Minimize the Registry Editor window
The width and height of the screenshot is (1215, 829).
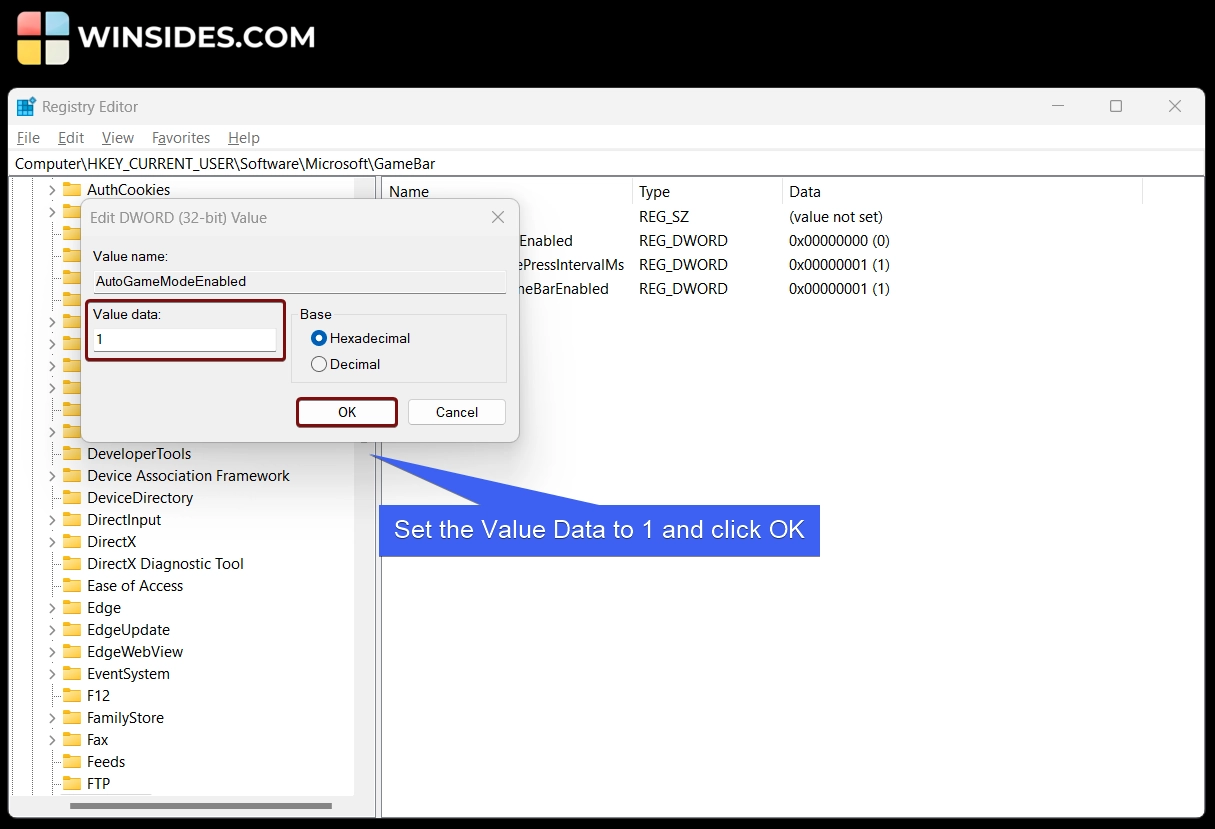pyautogui.click(x=1057, y=106)
